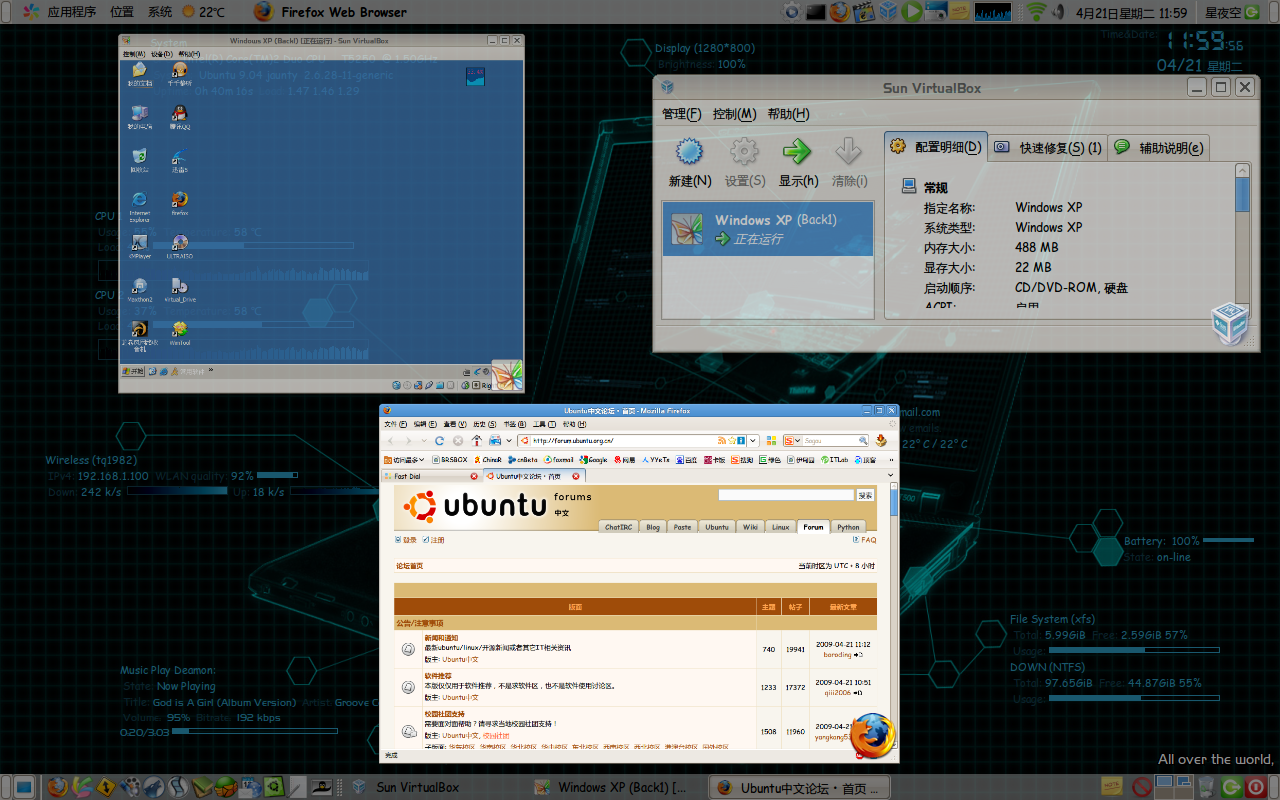This screenshot has width=1280, height=800.
Task: Click the Firefox icon on the XP desktop
Action: pos(179,201)
